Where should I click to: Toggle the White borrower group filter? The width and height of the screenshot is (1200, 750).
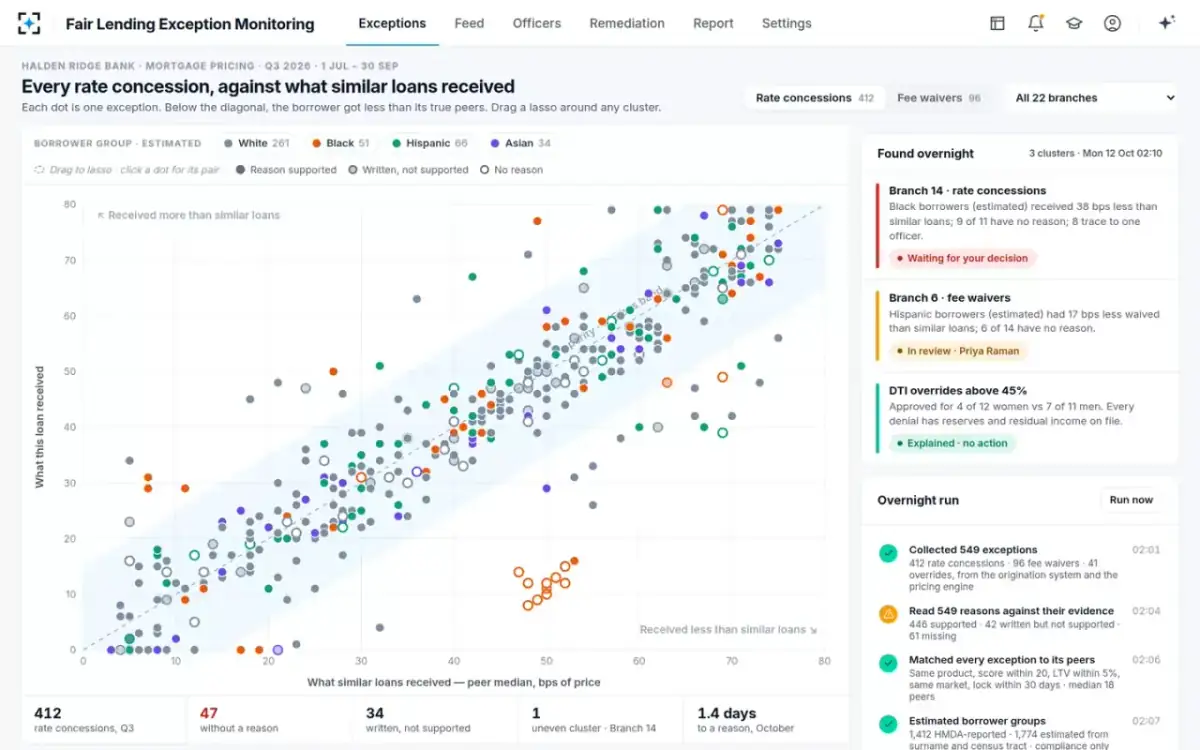tap(256, 143)
